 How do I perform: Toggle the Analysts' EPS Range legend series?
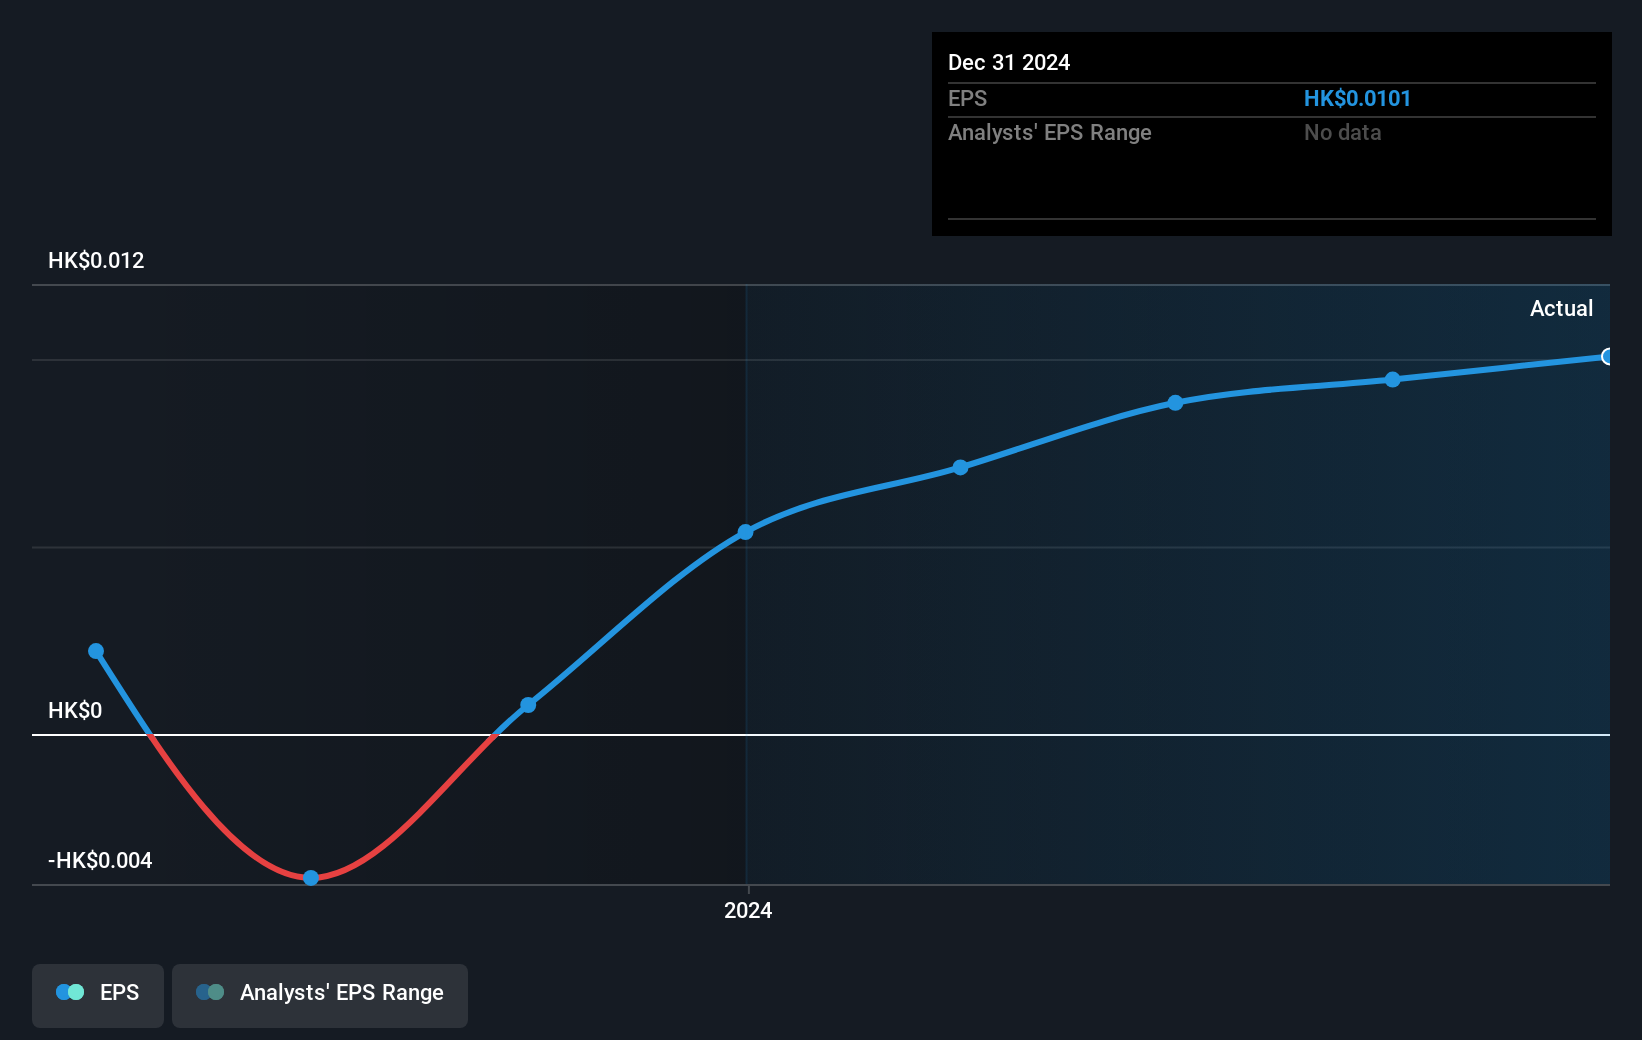click(320, 995)
